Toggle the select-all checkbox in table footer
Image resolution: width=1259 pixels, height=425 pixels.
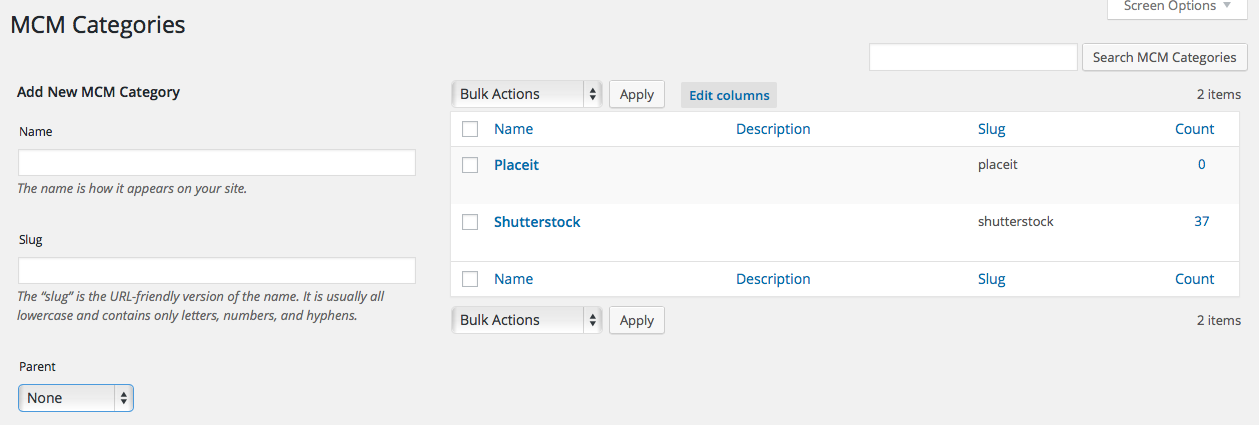[470, 279]
